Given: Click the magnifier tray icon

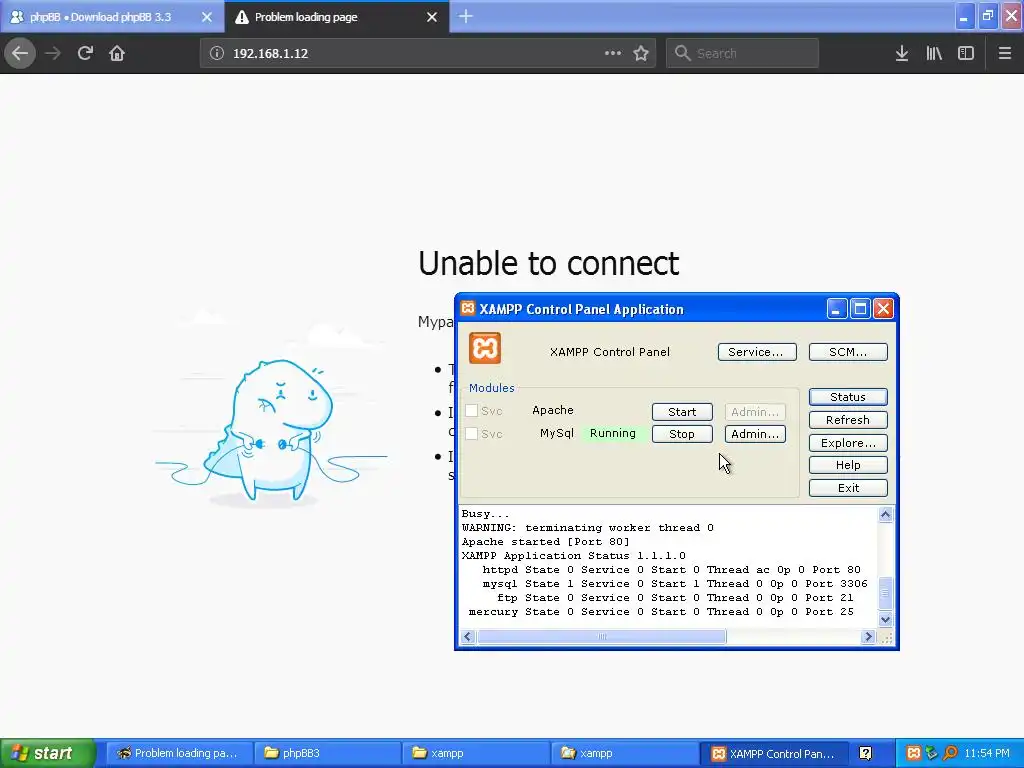Looking at the screenshot, I should point(950,754).
